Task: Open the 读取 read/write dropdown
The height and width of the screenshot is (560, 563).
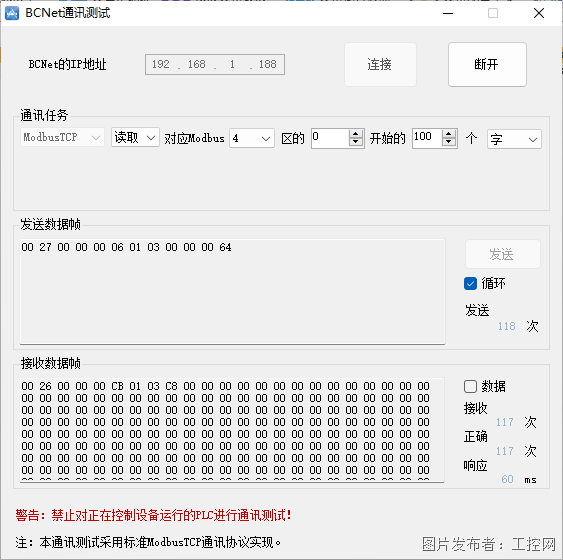Action: pyautogui.click(x=135, y=137)
